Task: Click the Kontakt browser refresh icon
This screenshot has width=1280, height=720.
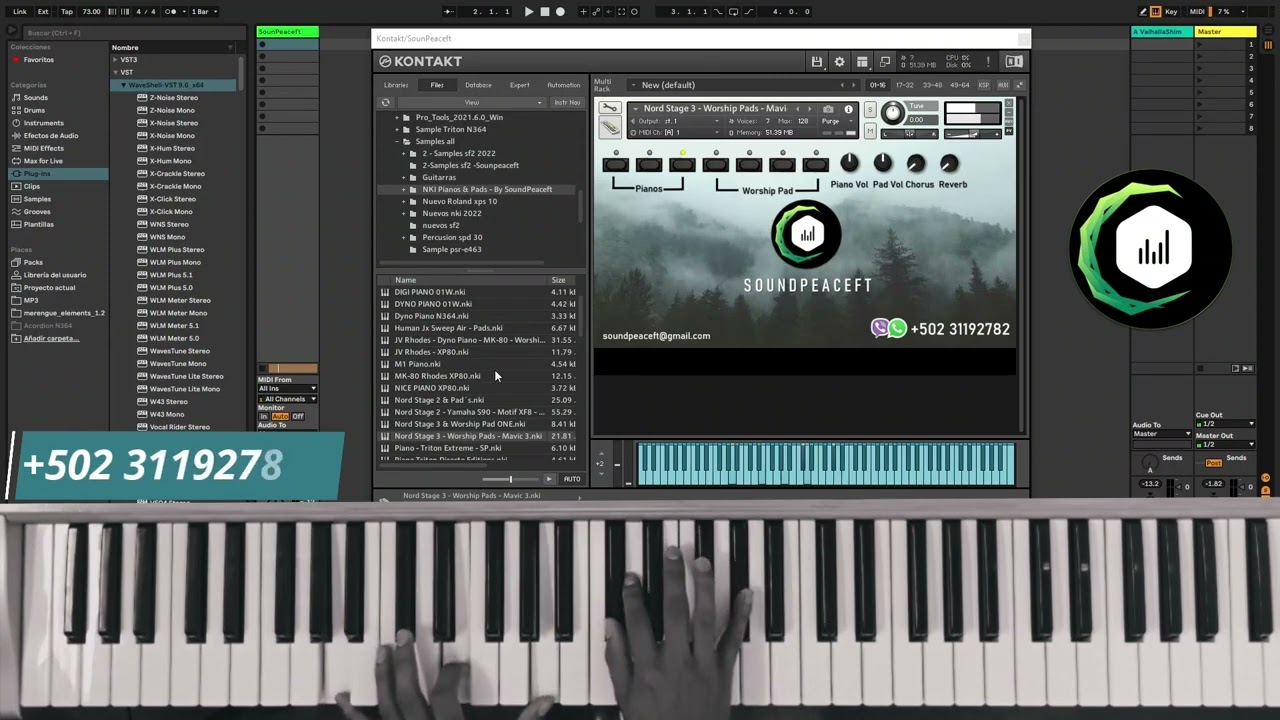Action: [x=385, y=102]
